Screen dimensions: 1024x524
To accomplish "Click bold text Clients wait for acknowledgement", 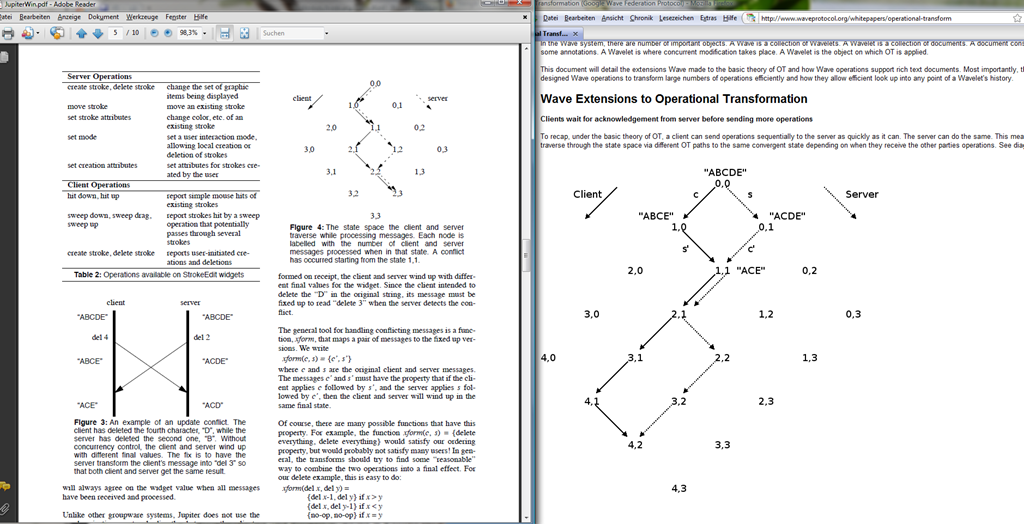I will tap(677, 119).
